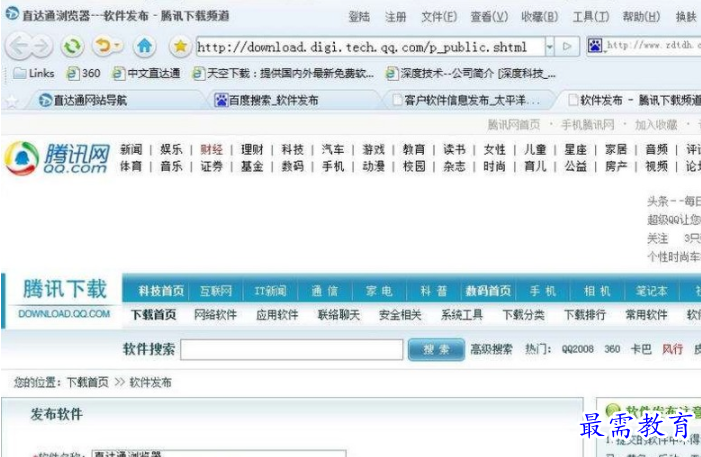Screen dimensions: 701x457
Task: Click the star favorites icon beside address bar
Action: click(x=180, y=46)
